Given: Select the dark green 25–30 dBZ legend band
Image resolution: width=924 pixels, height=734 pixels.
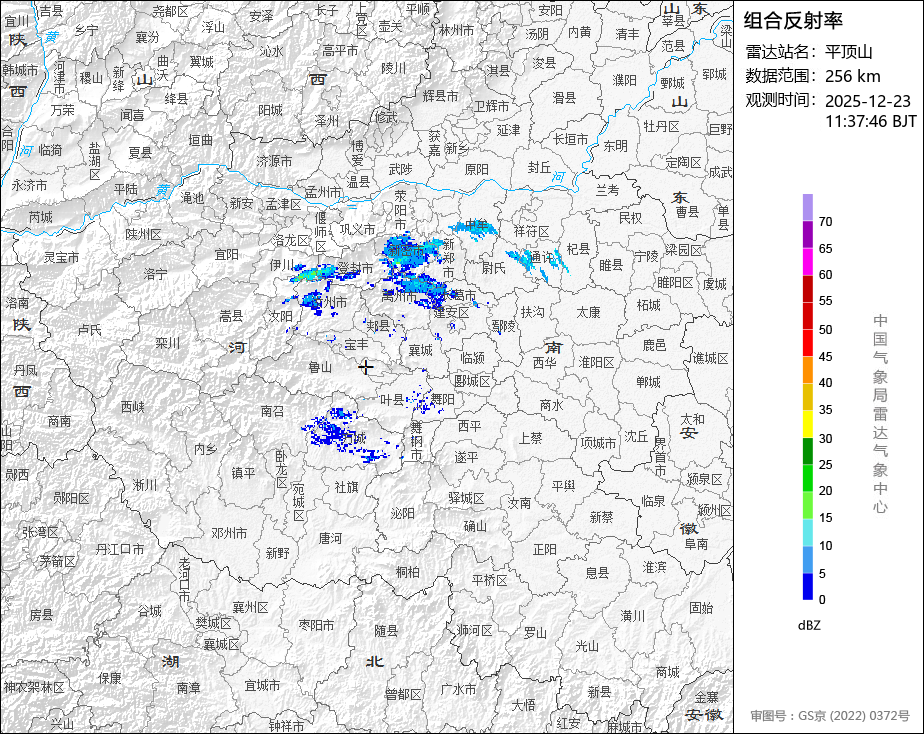Looking at the screenshot, I should (x=807, y=451).
